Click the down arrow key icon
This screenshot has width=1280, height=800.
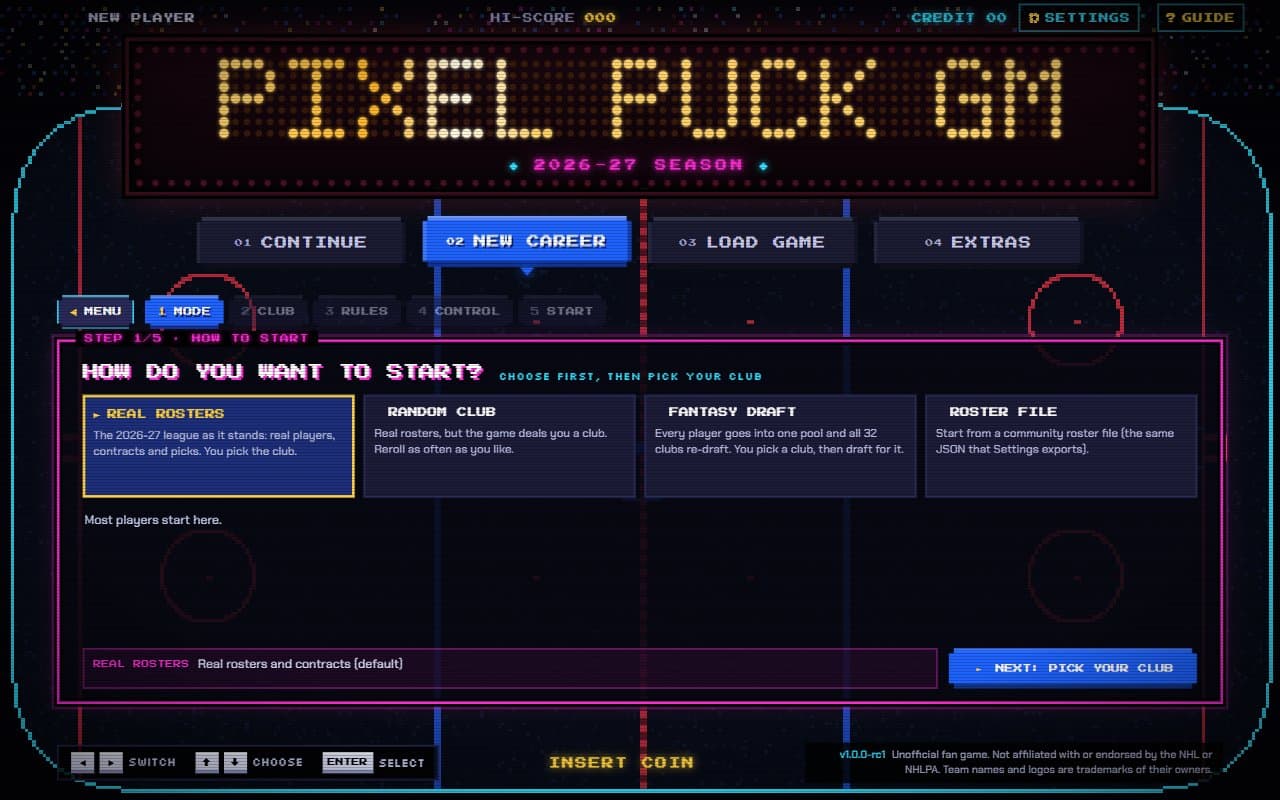[235, 762]
